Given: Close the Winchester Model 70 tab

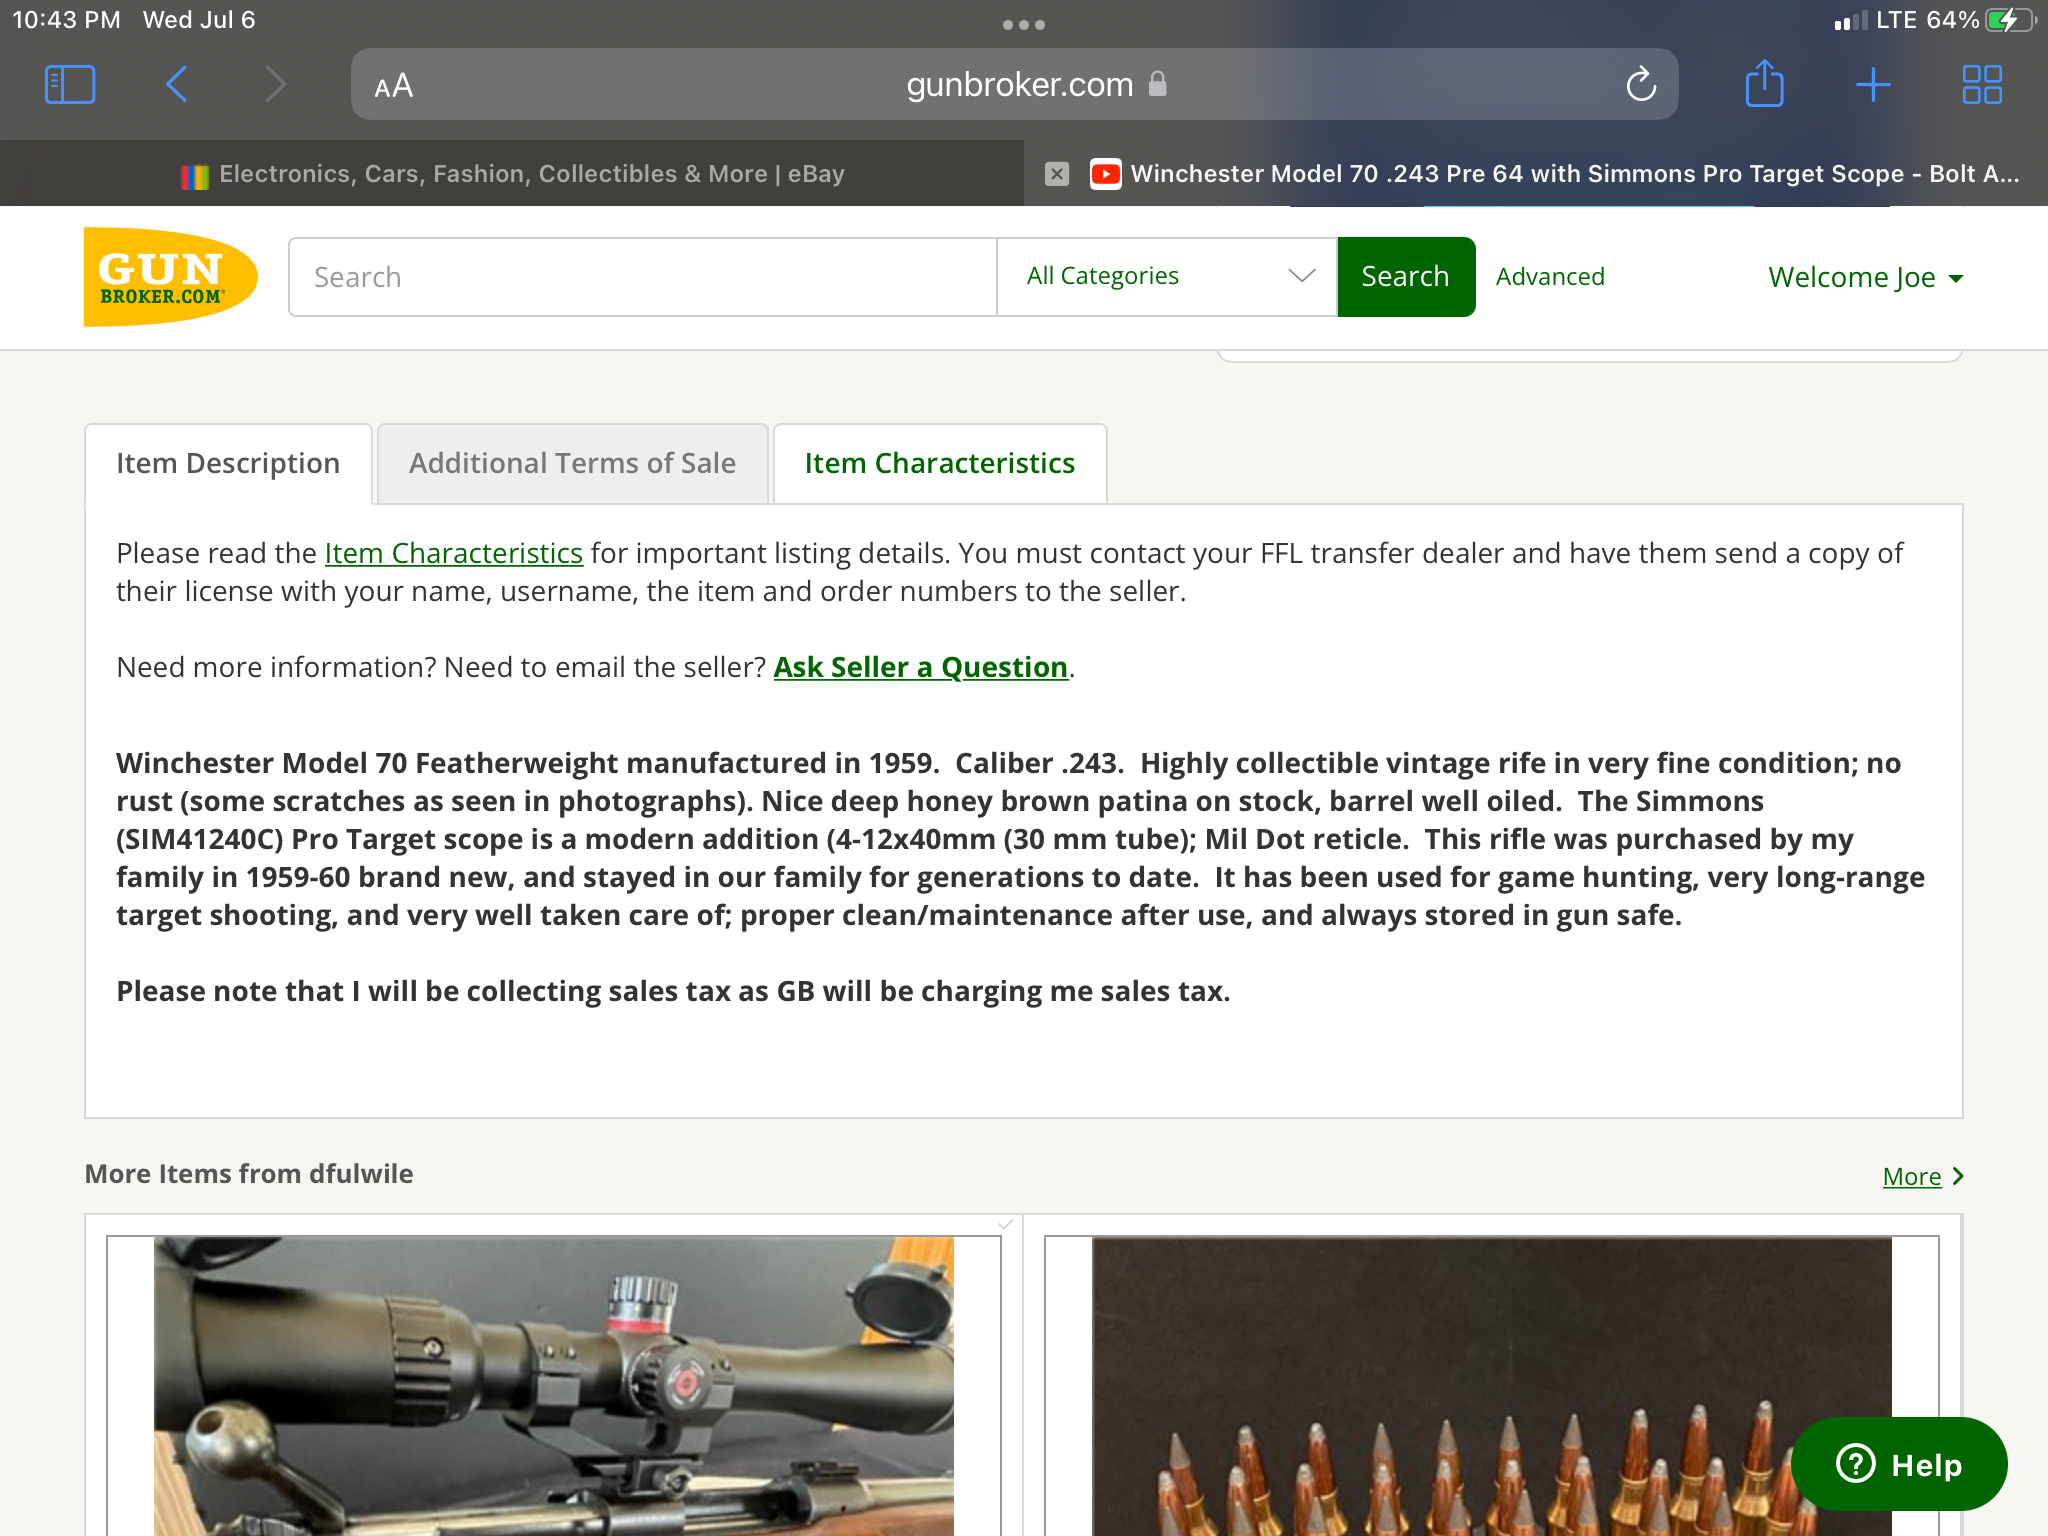Looking at the screenshot, I should [1057, 174].
